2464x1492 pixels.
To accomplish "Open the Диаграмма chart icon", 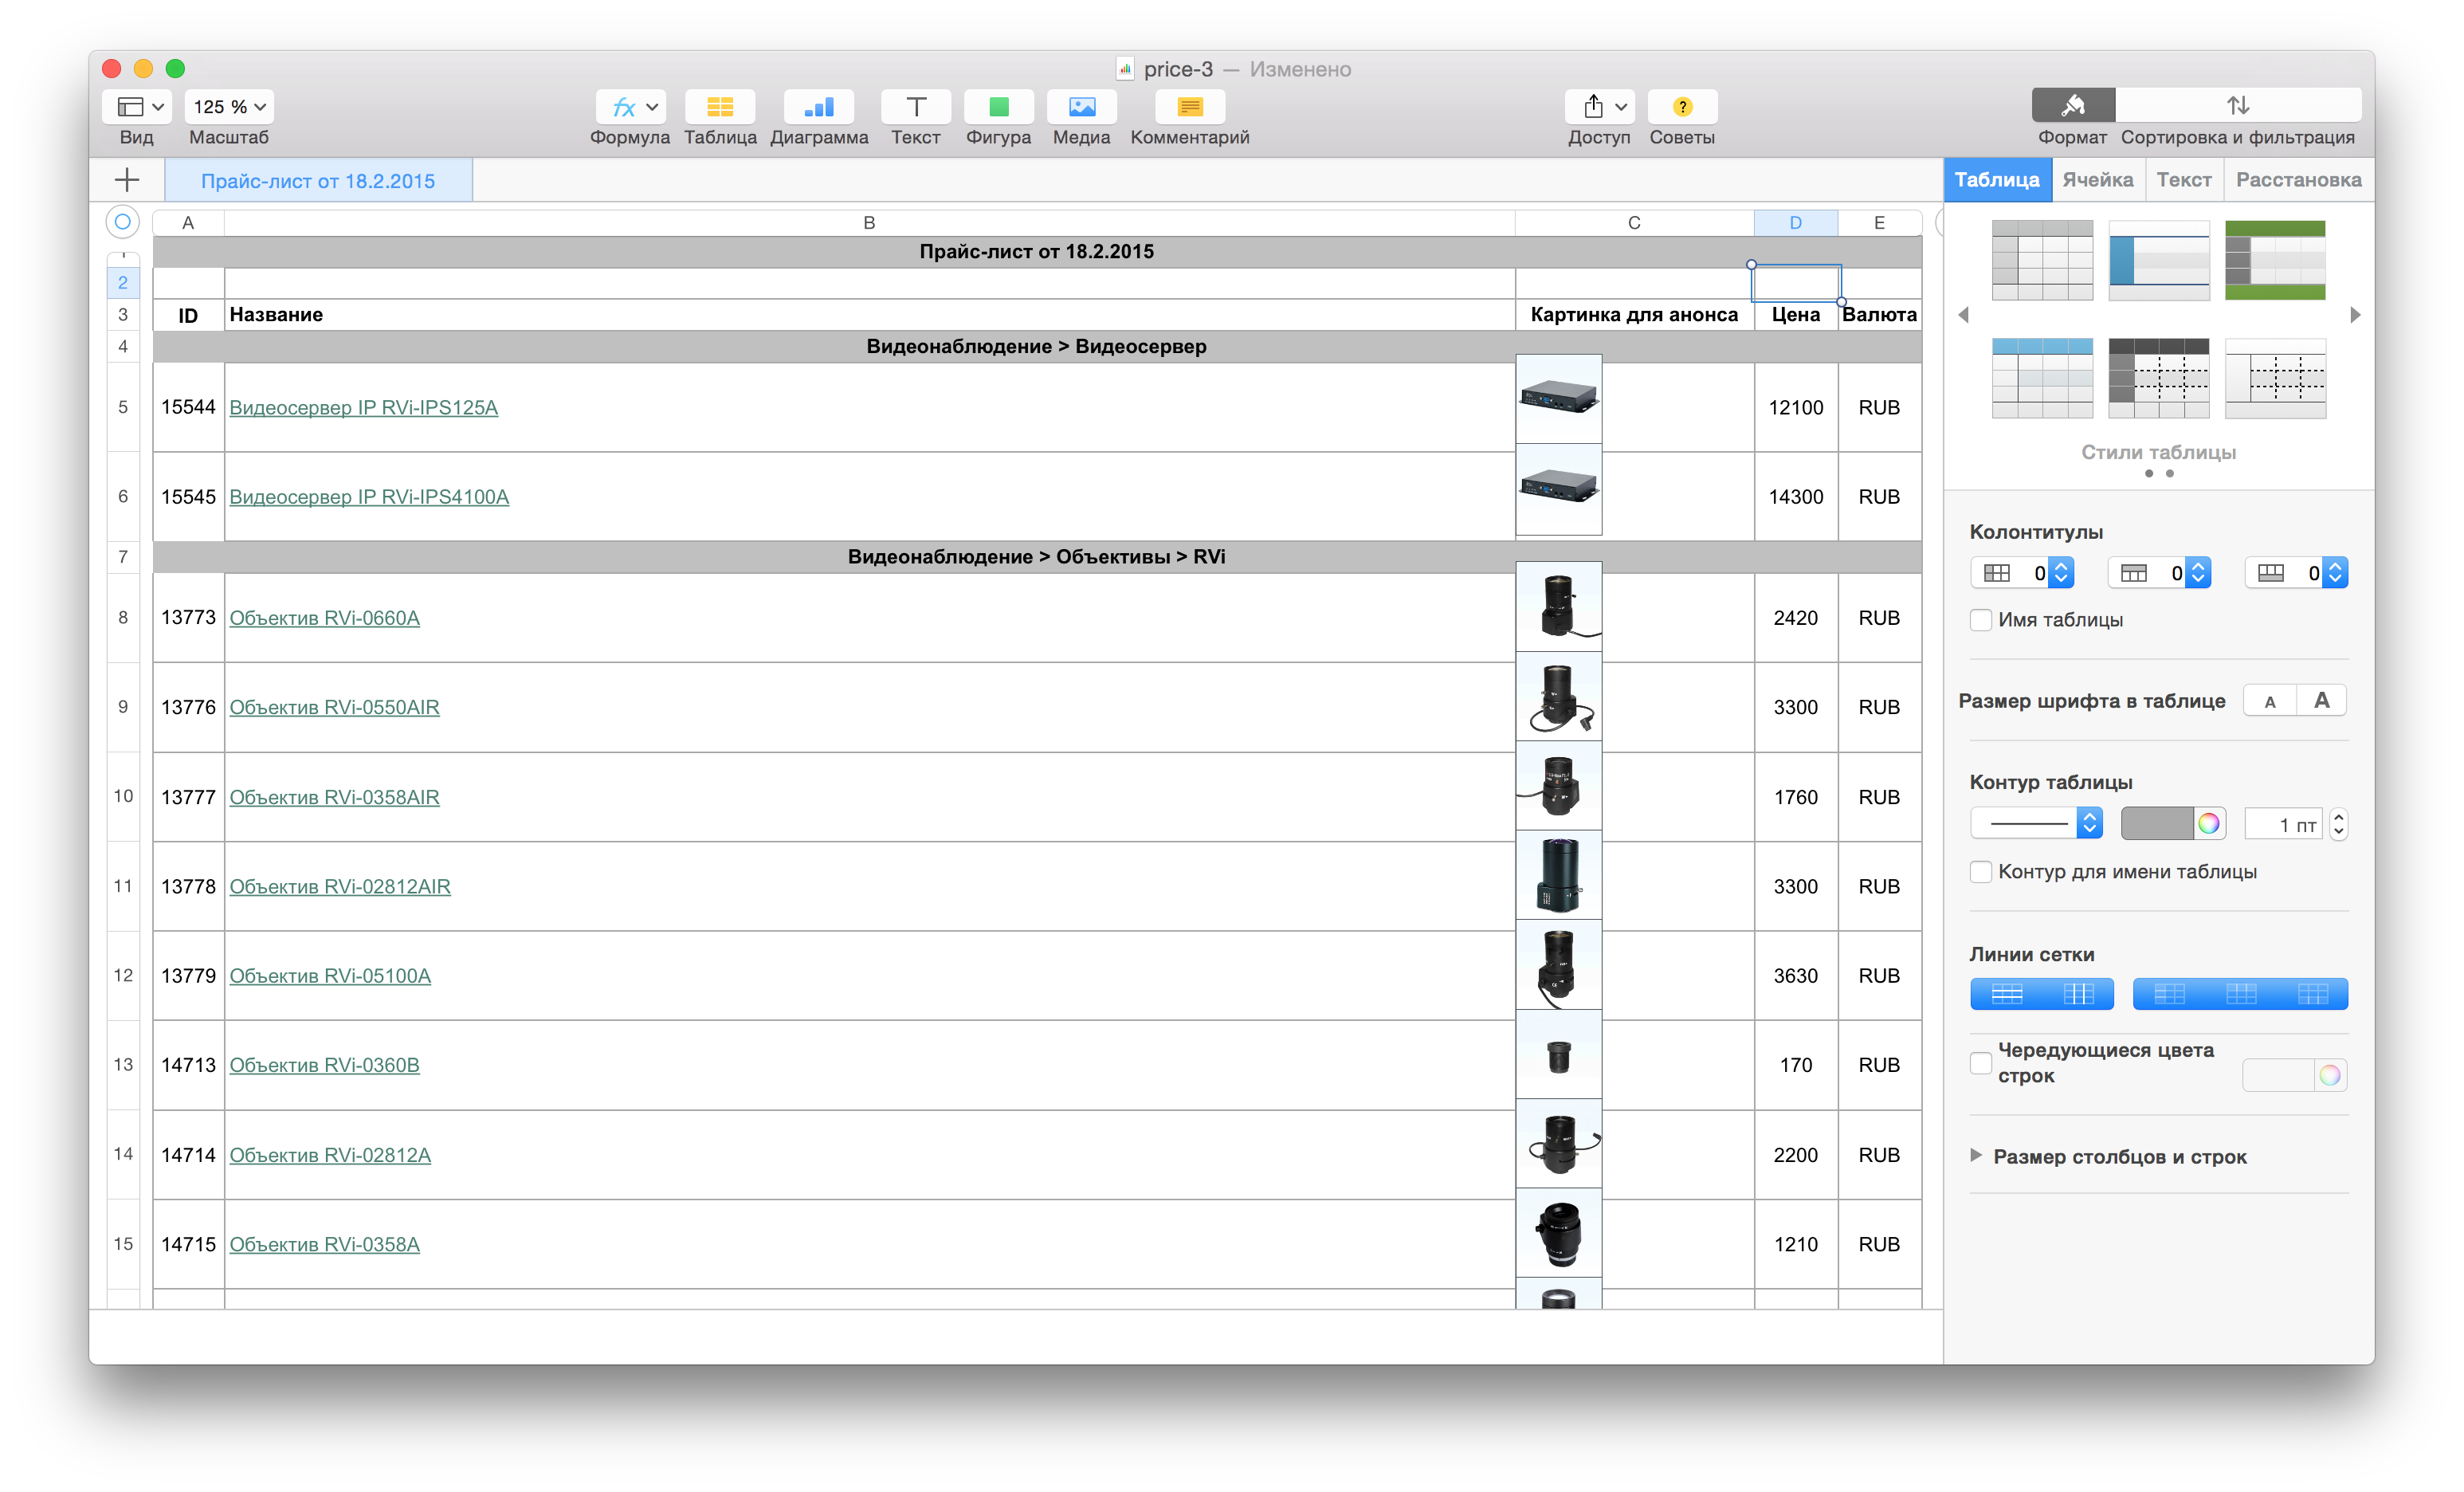I will point(818,107).
